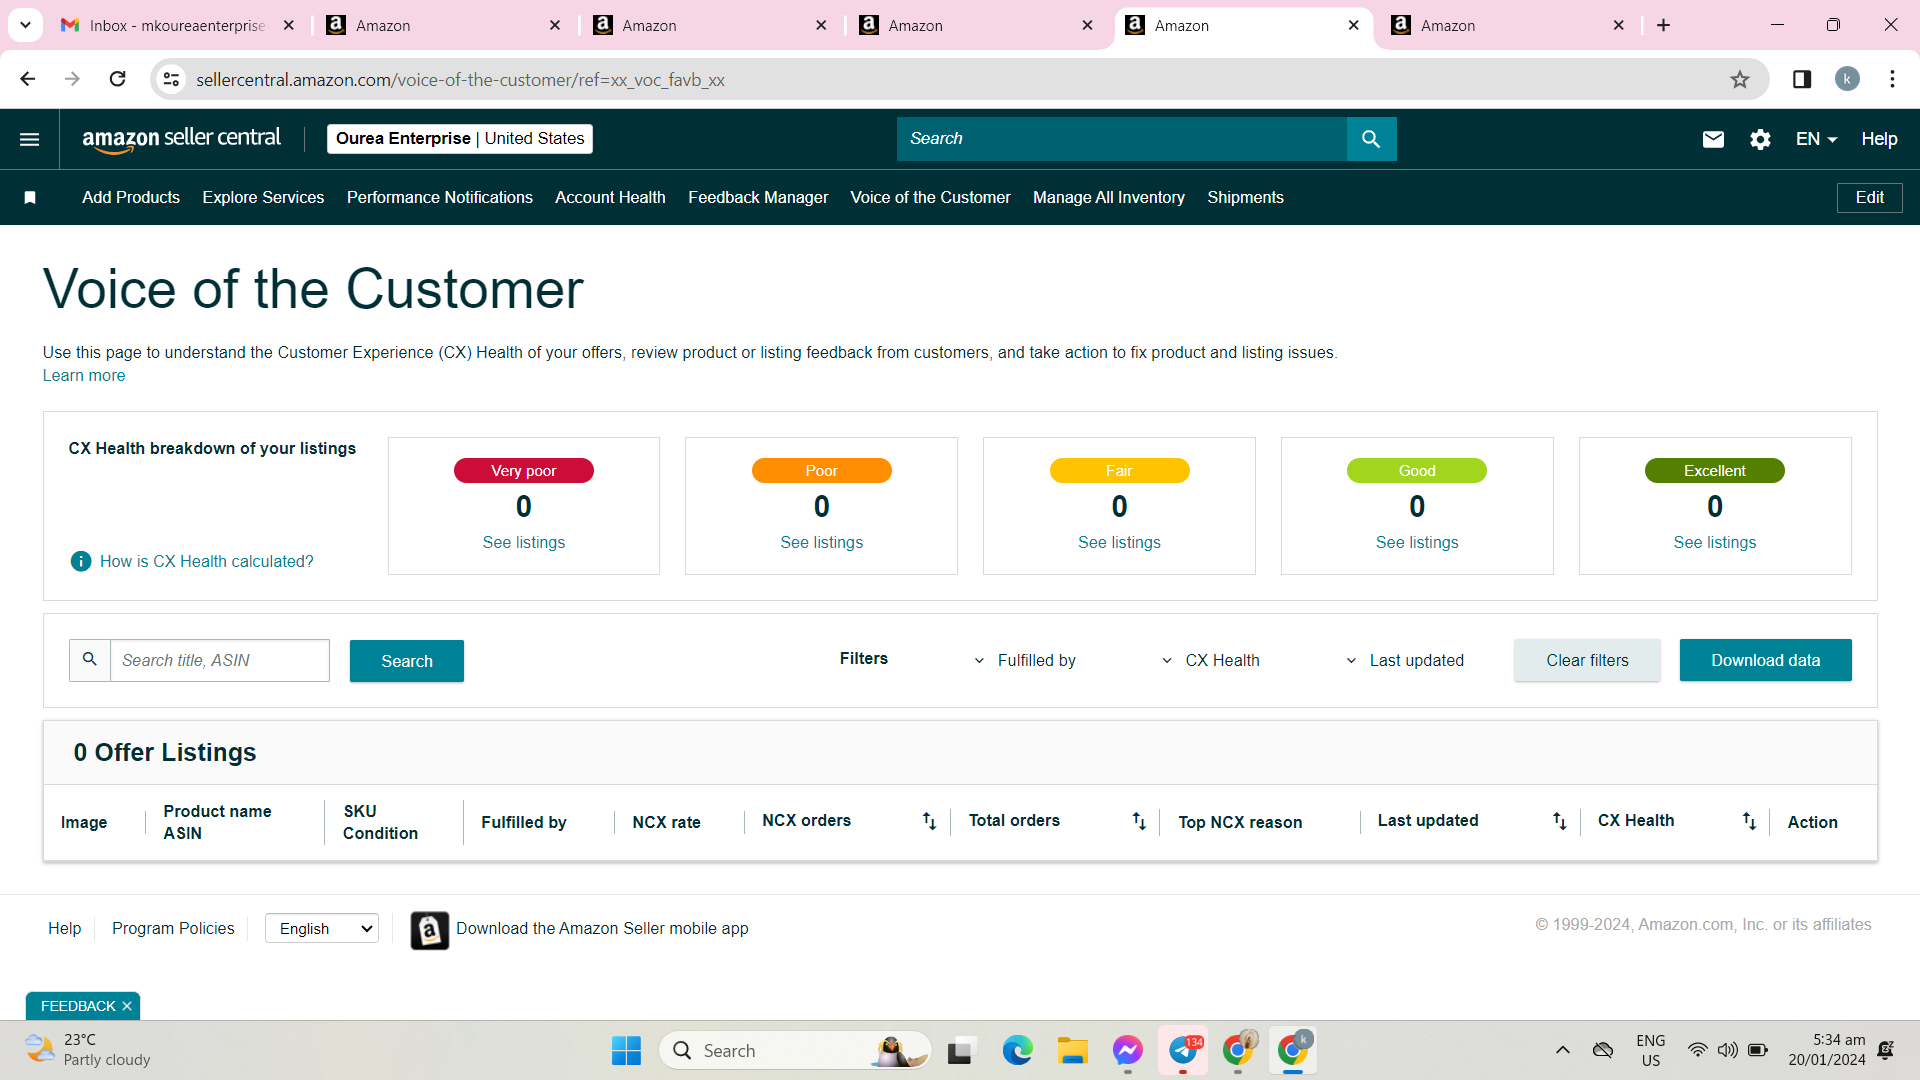This screenshot has width=1920, height=1080.
Task: Close the FEEDBACK tab widget
Action: [x=127, y=1007]
